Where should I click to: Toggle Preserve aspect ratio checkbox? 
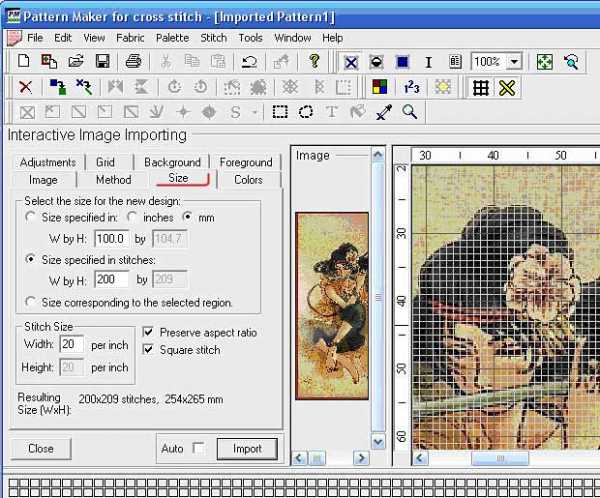pyautogui.click(x=149, y=332)
